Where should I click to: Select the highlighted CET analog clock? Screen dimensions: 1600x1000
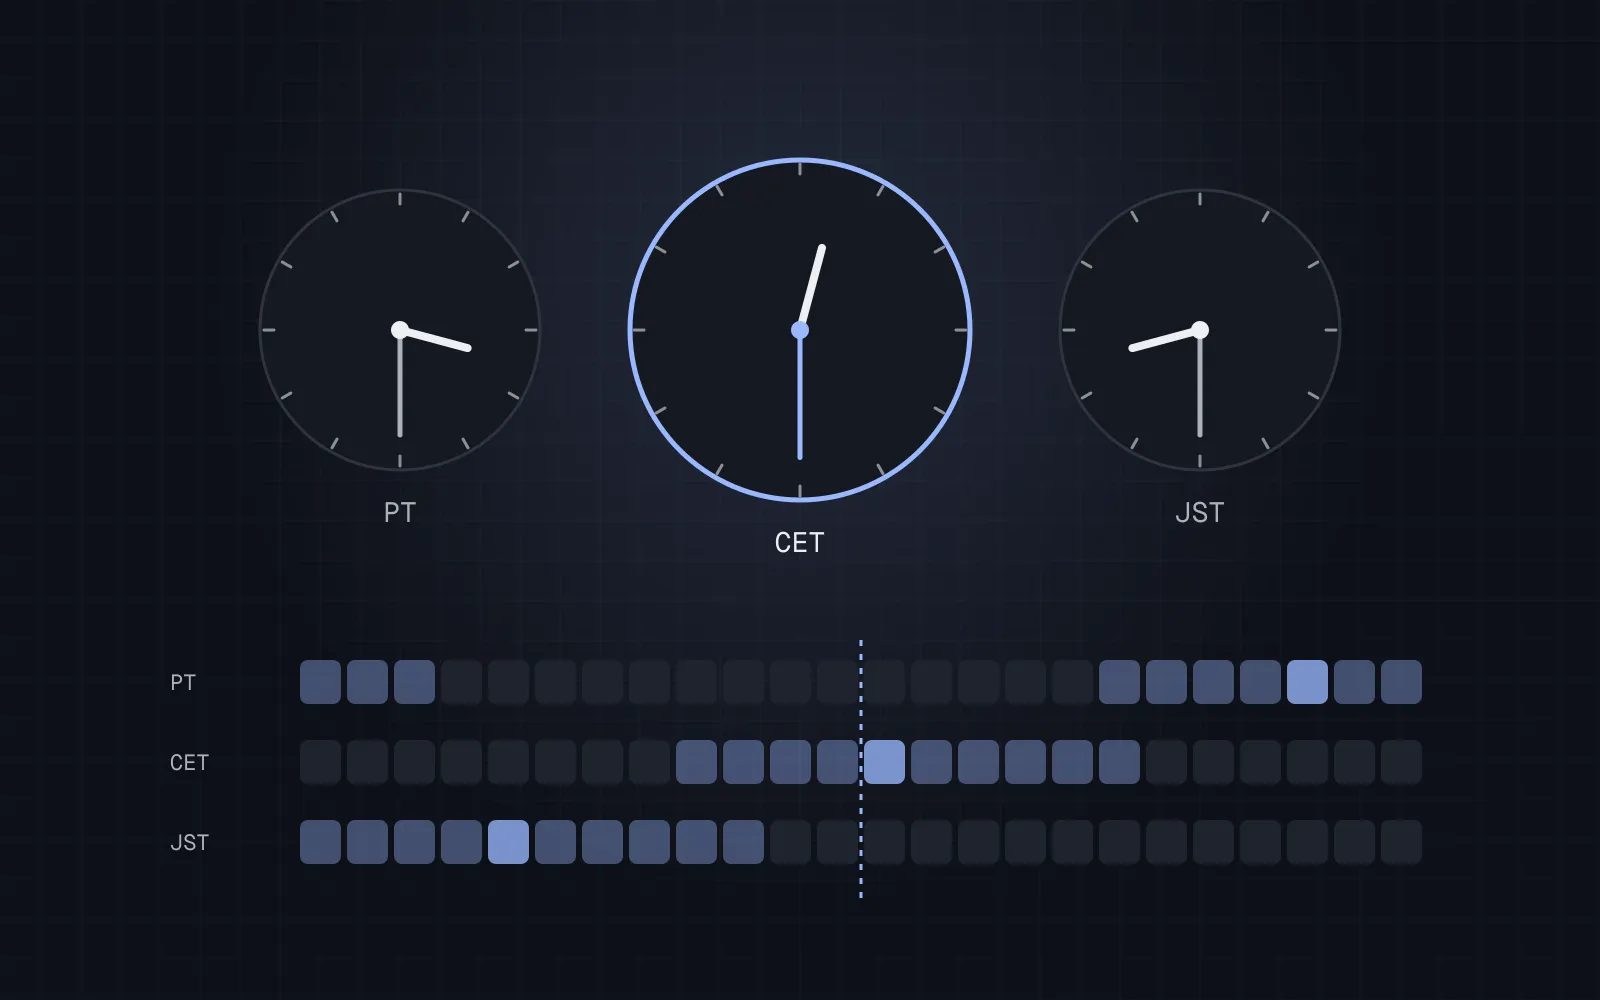click(x=800, y=330)
